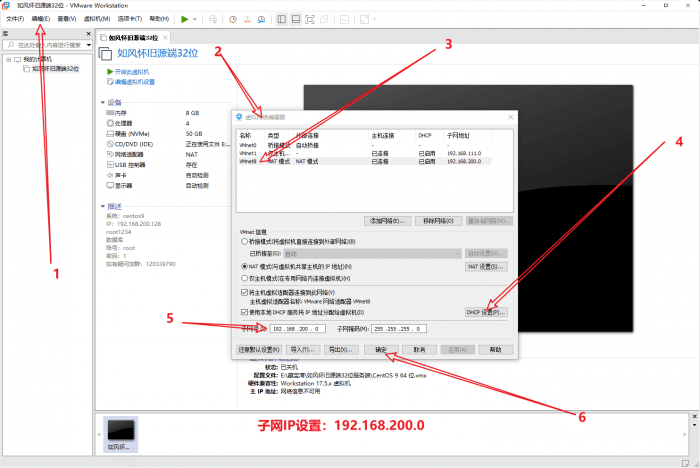Select the host-only mode radio button
700x468 pixels.
pyautogui.click(x=243, y=278)
